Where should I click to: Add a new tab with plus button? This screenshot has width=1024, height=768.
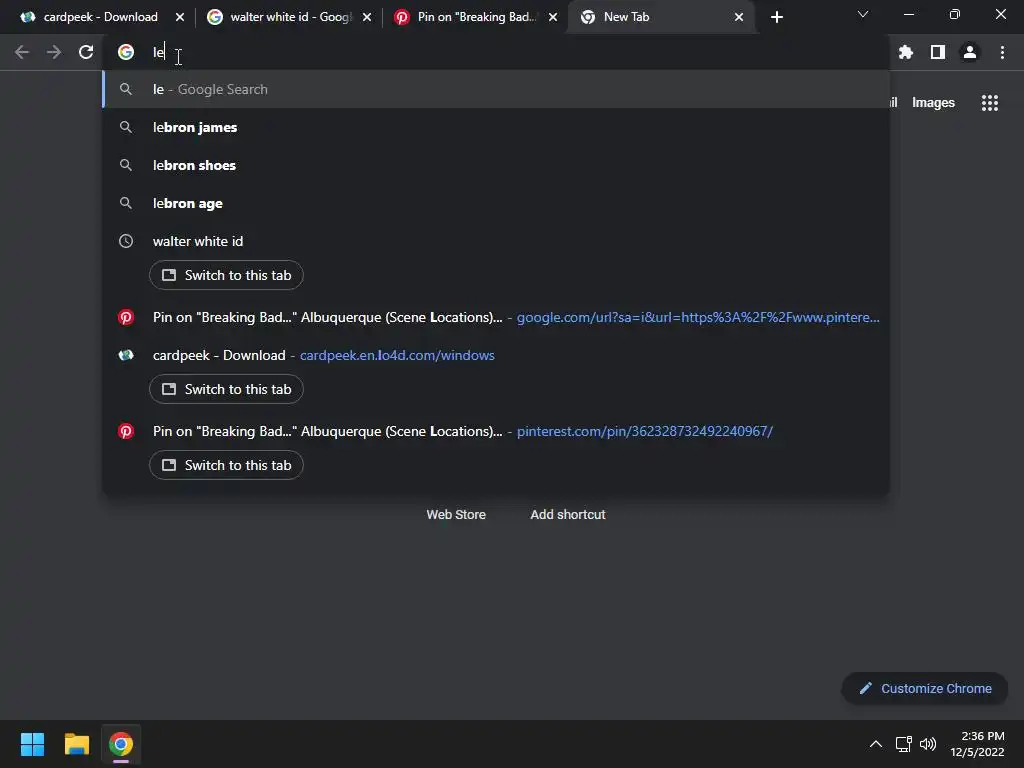tap(776, 17)
